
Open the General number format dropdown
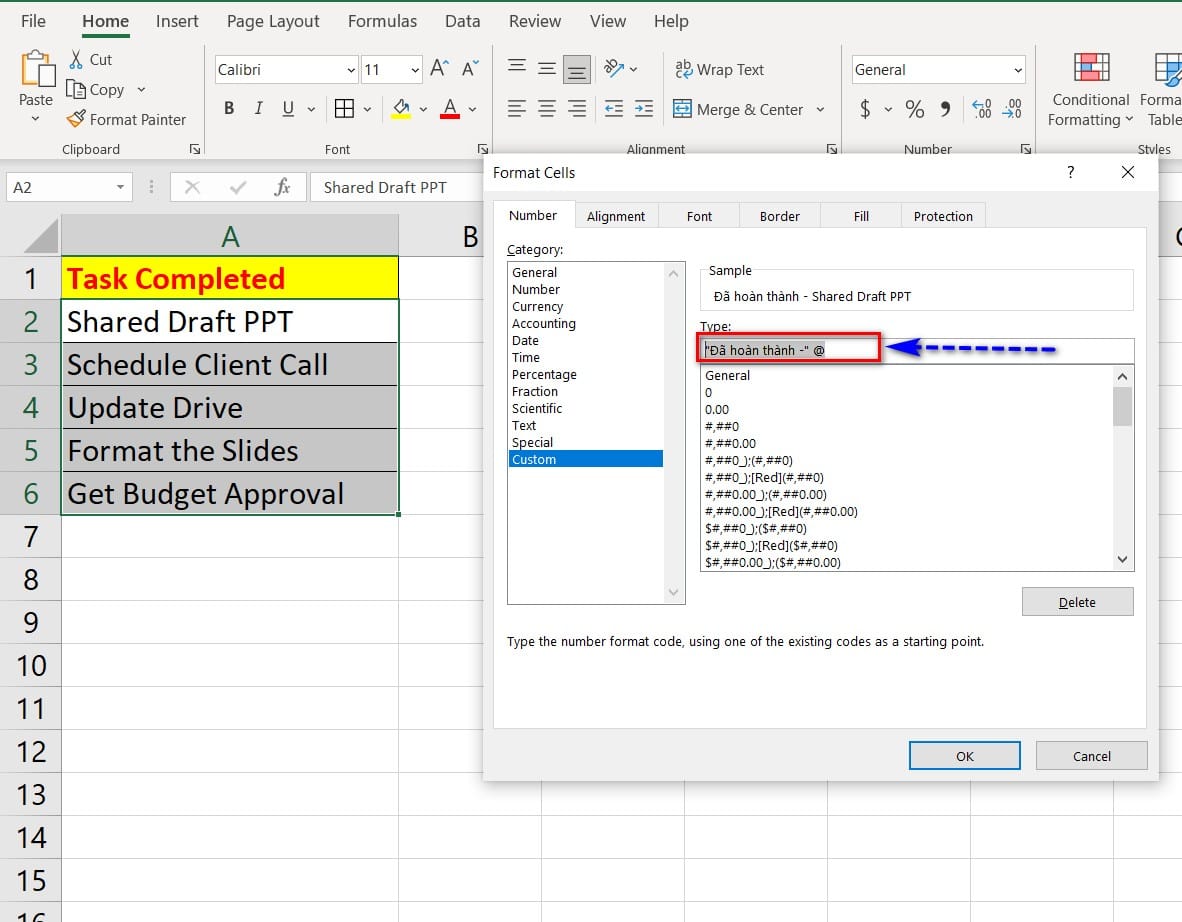click(1018, 70)
